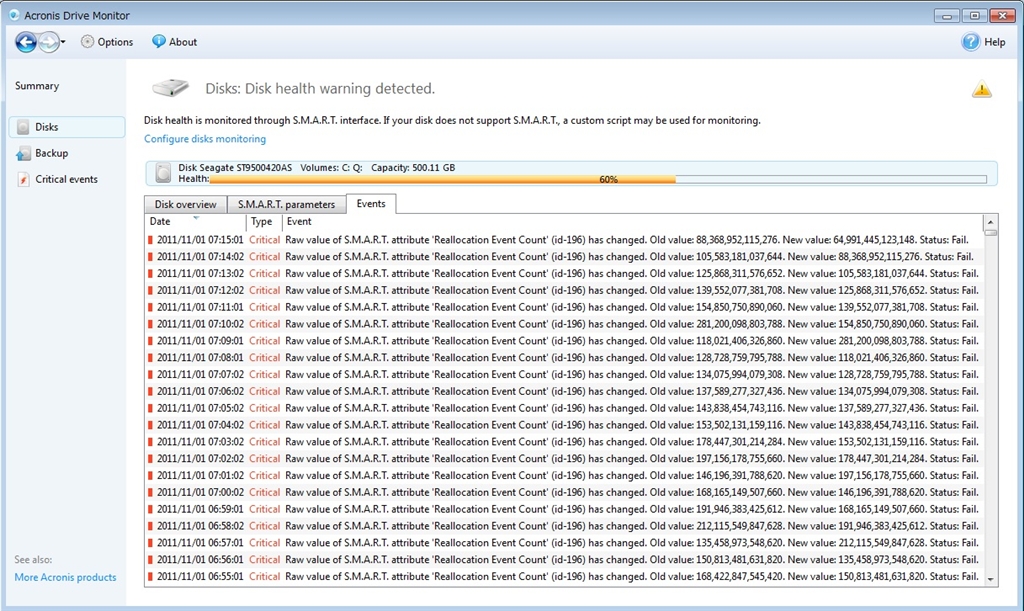Switch to S.M.A.R.T. parameters tab

(286, 204)
